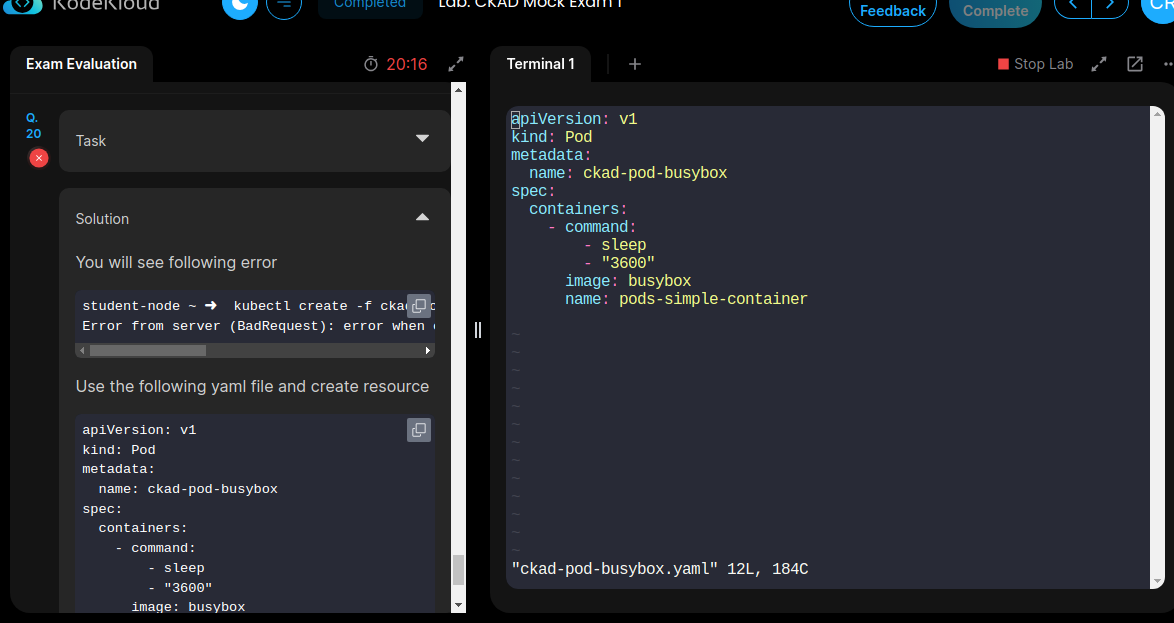Collapse the Solution section

(422, 217)
